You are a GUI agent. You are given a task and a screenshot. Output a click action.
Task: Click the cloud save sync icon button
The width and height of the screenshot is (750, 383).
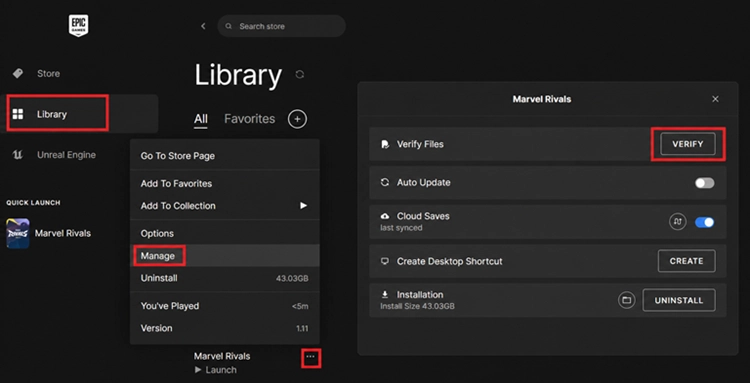click(x=677, y=222)
